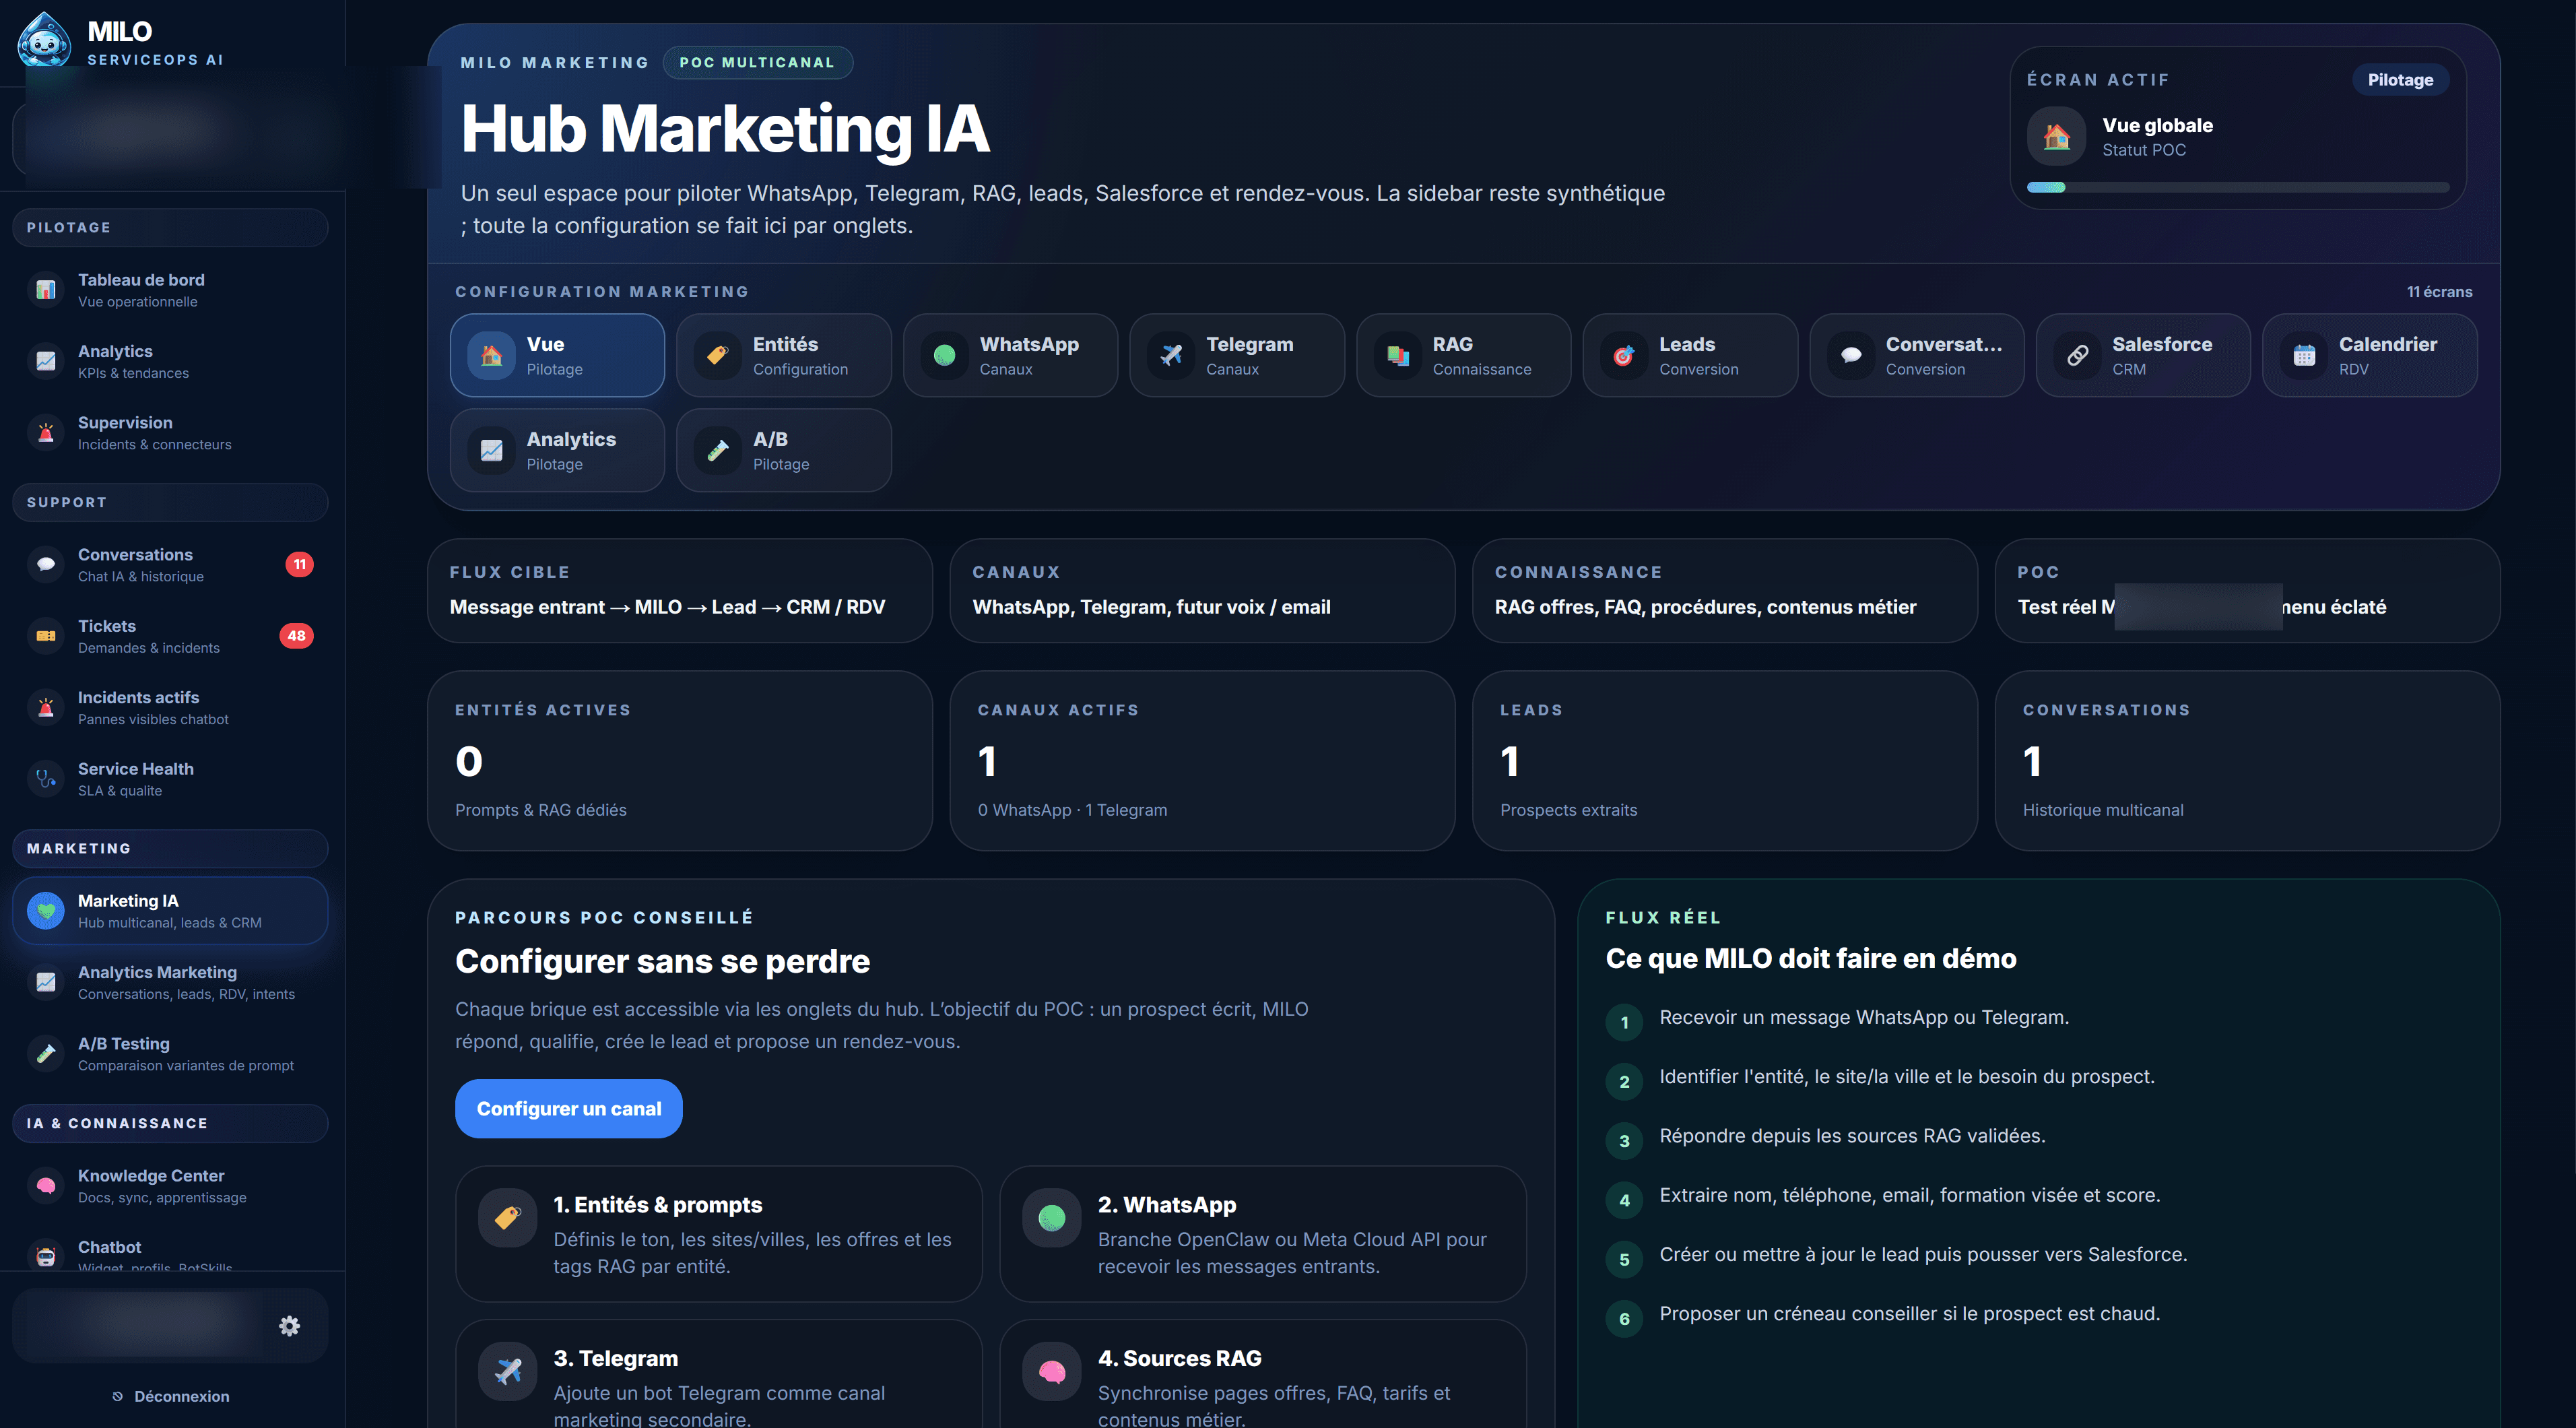Click the sidebar Analytics KPIs icon
The height and width of the screenshot is (1428, 2576).
tap(46, 361)
